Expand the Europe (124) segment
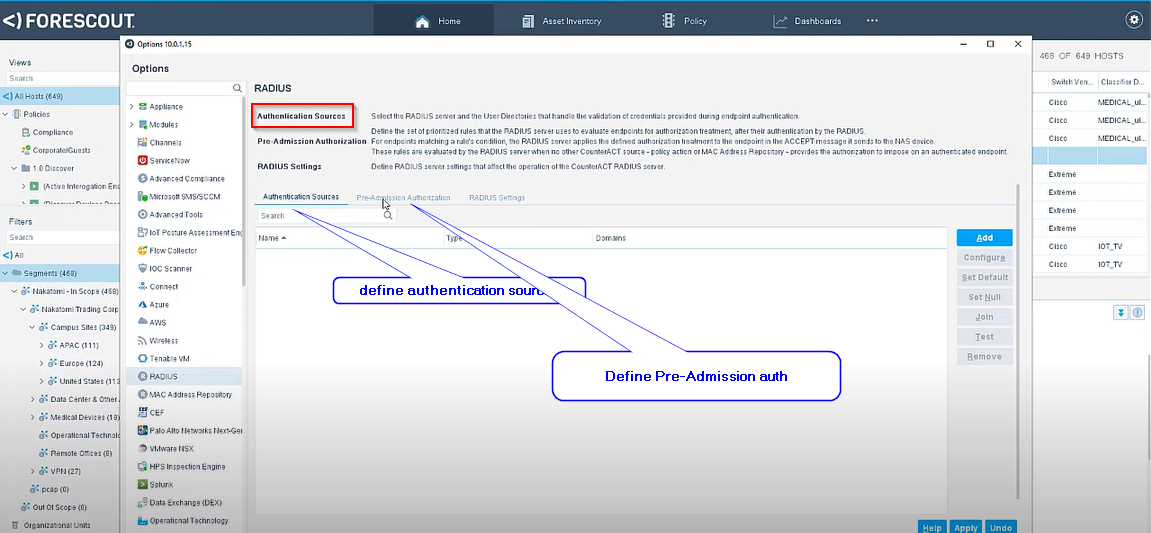The image size is (1151, 533). [x=41, y=363]
